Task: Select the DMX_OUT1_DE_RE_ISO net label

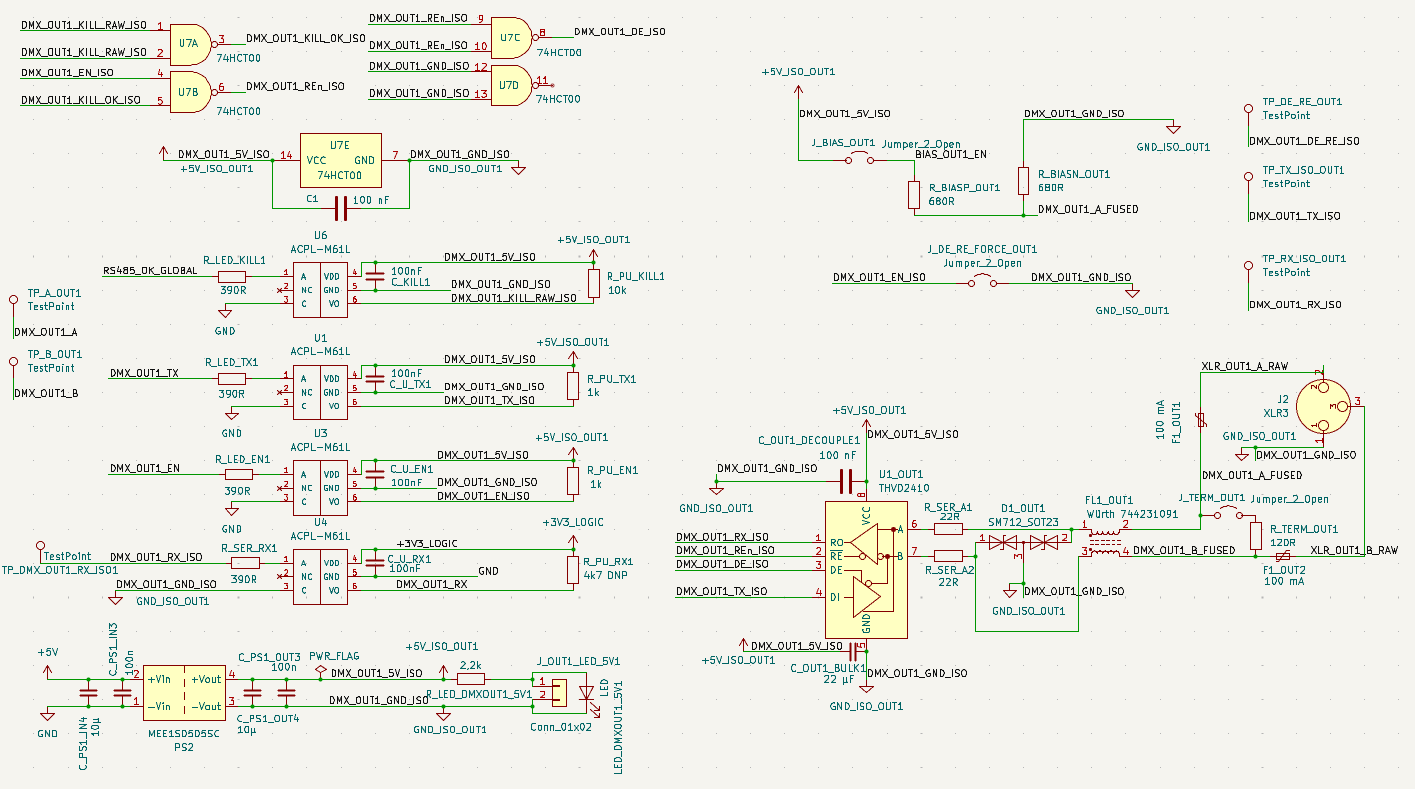Action: (x=1304, y=141)
